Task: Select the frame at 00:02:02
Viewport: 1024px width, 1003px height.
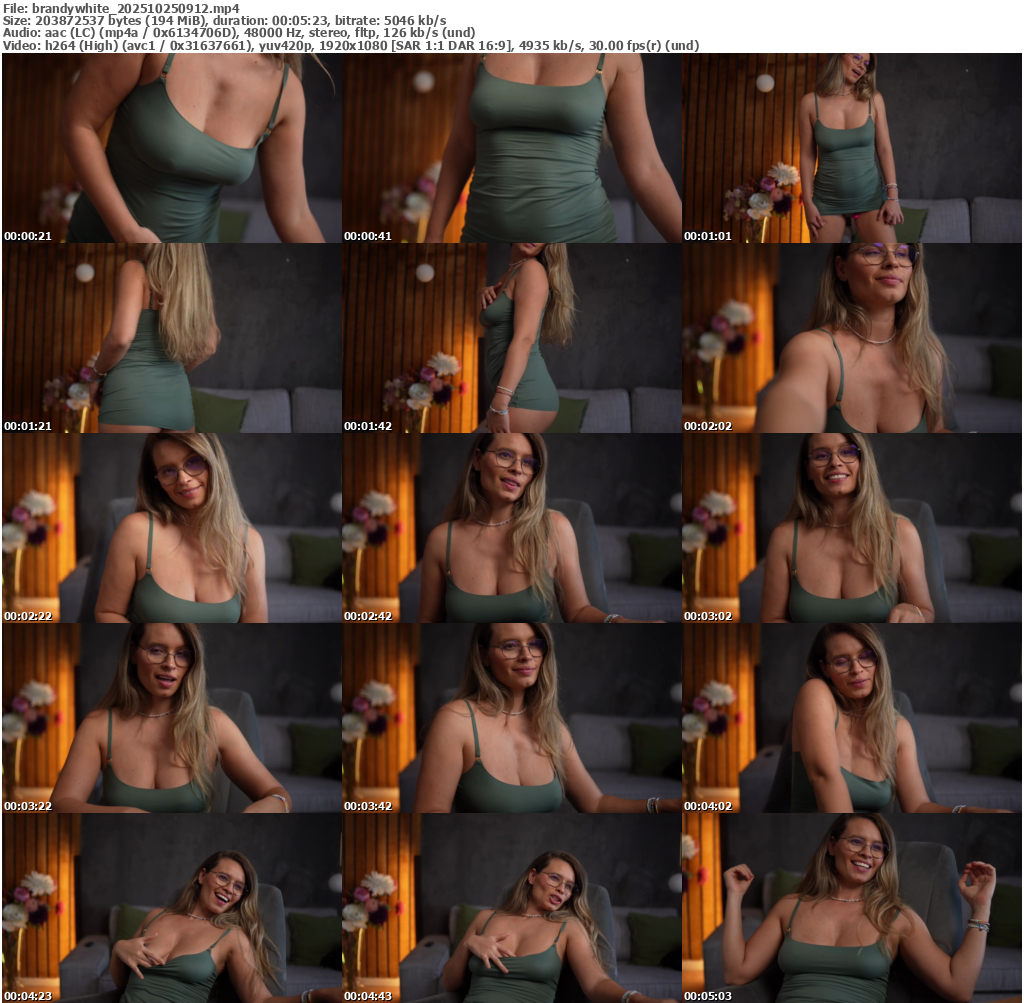Action: tap(852, 338)
